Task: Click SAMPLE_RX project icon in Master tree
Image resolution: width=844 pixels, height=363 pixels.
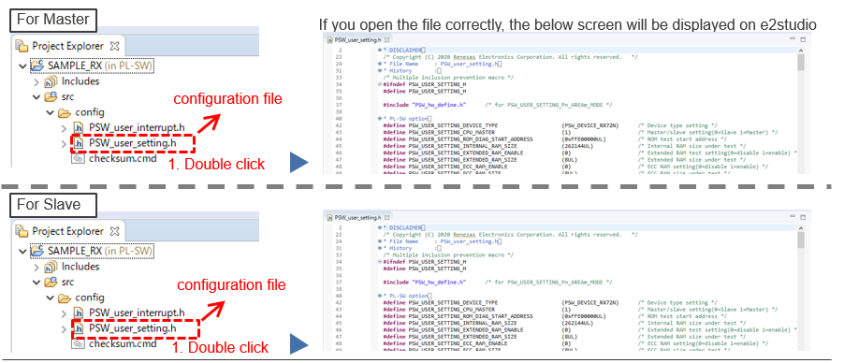Action: coord(37,66)
